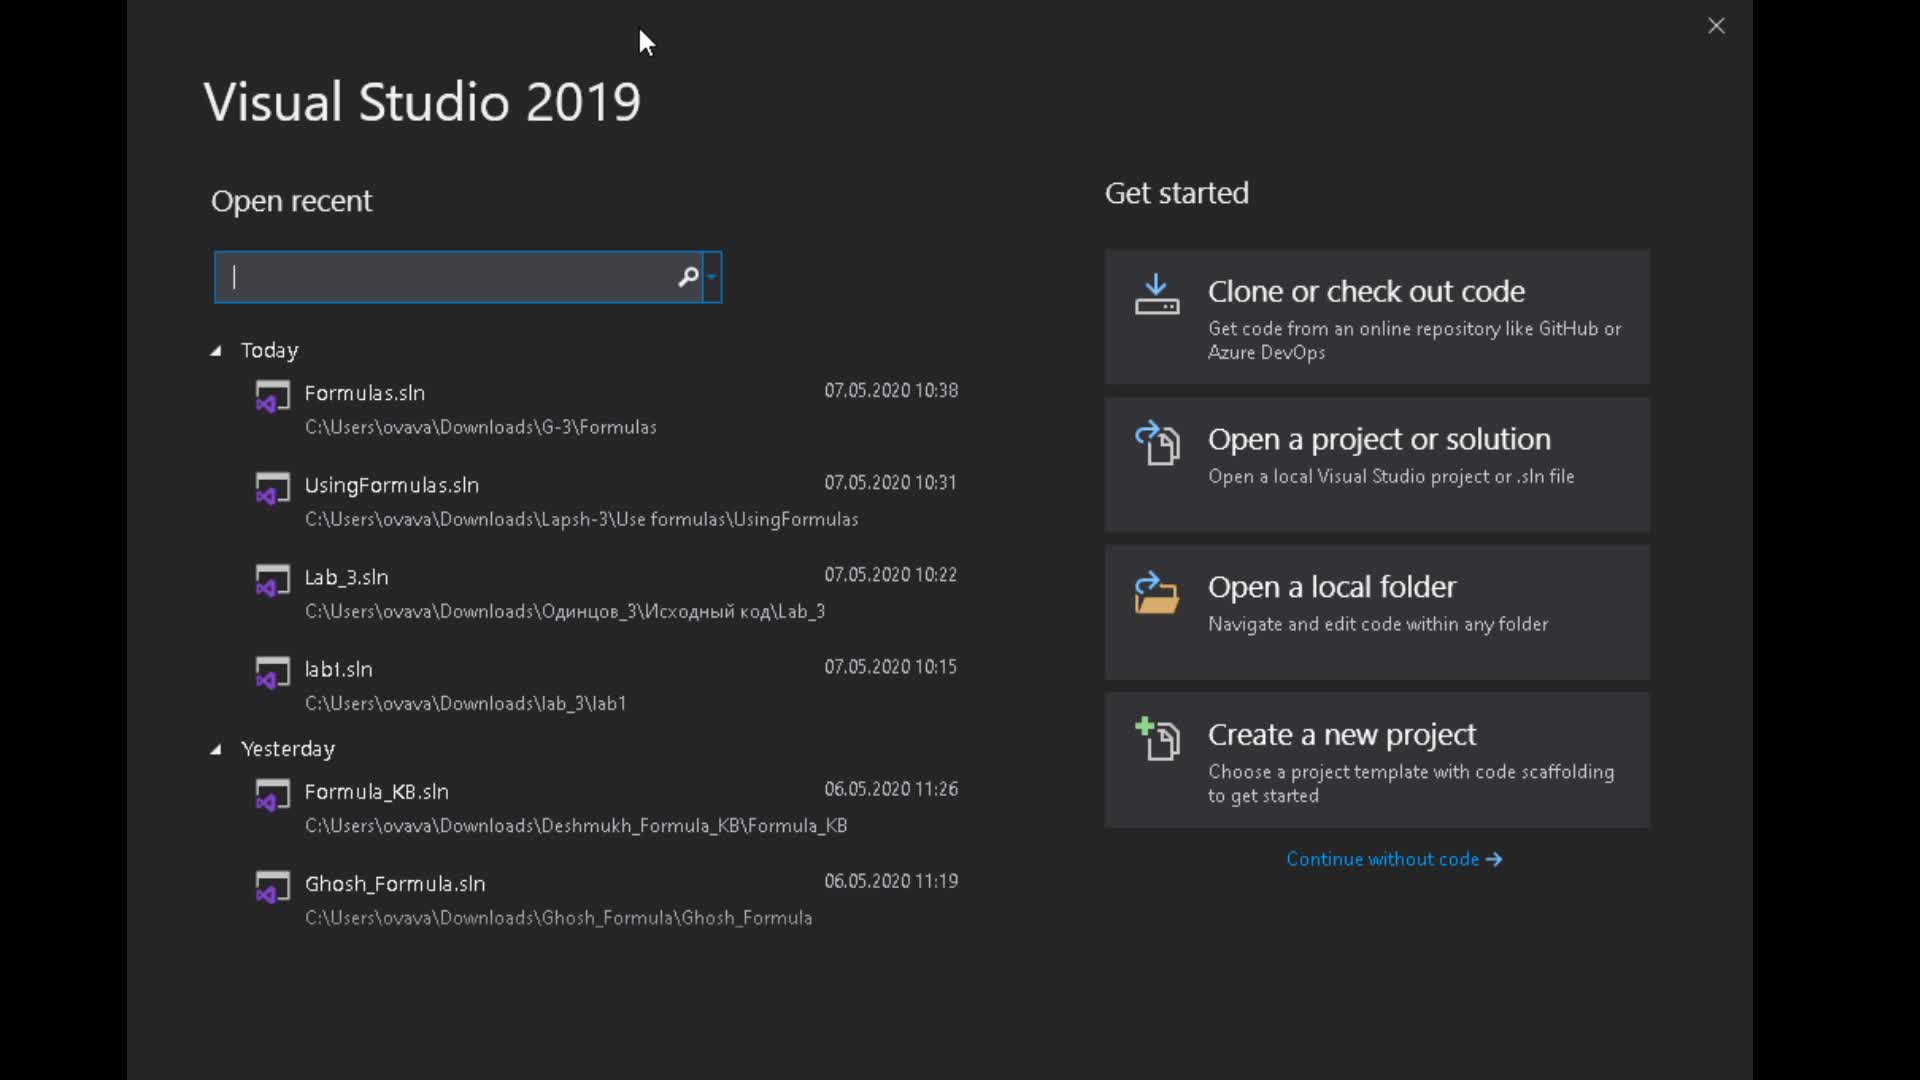
Task: Click the Today group label
Action: point(270,350)
